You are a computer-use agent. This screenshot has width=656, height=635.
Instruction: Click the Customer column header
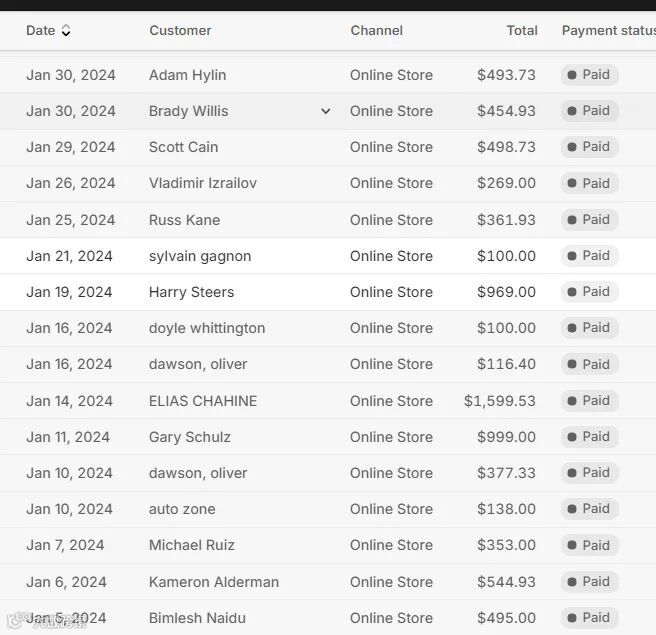coord(180,31)
